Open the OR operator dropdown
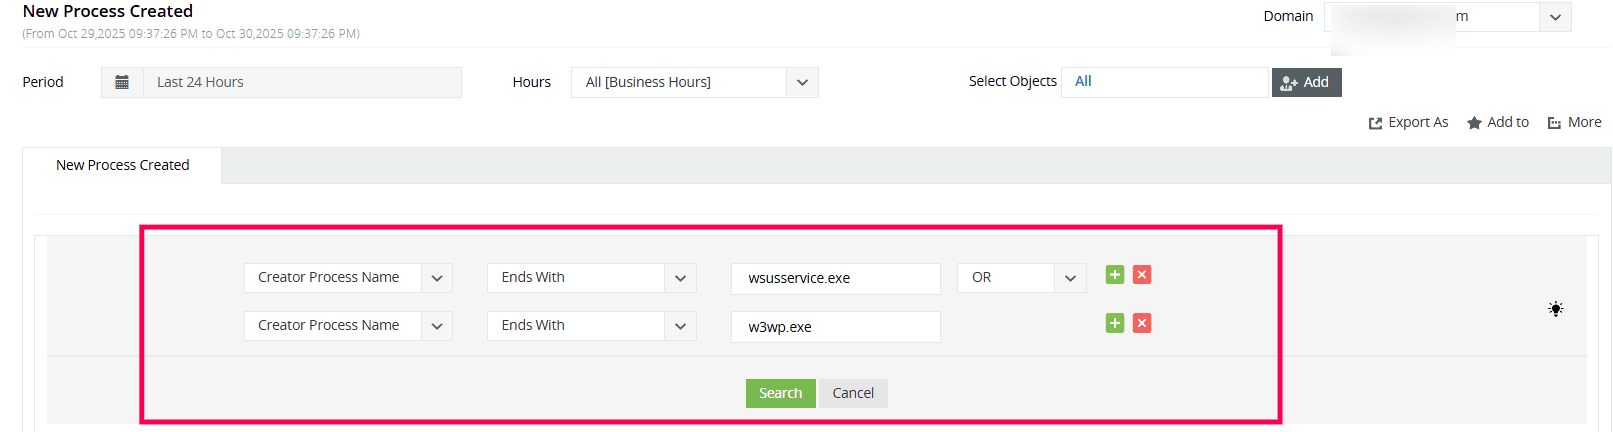Screen dimensions: 1613x432 [1022, 277]
